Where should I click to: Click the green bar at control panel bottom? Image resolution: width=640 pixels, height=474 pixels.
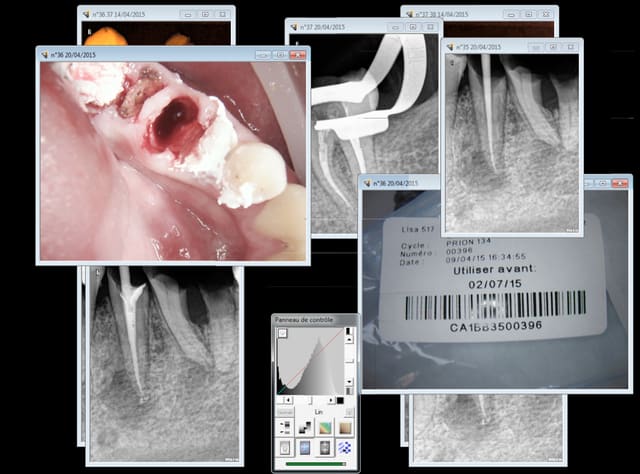[315, 463]
